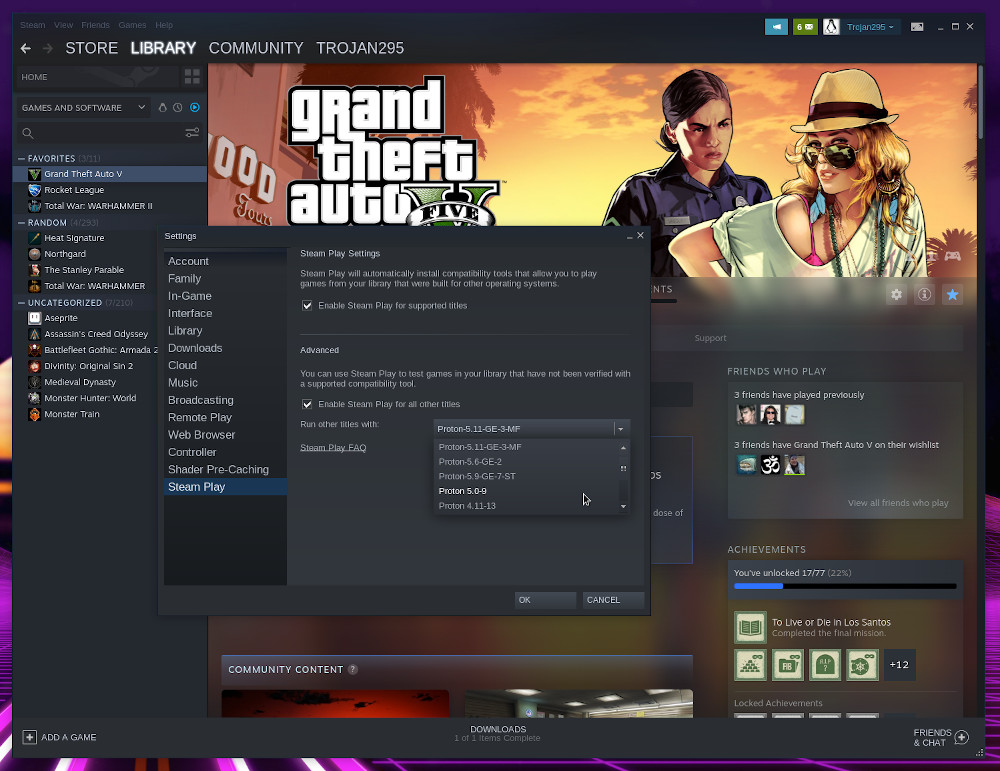Open the red community content thumbnail
The image size is (1000, 771).
[335, 703]
